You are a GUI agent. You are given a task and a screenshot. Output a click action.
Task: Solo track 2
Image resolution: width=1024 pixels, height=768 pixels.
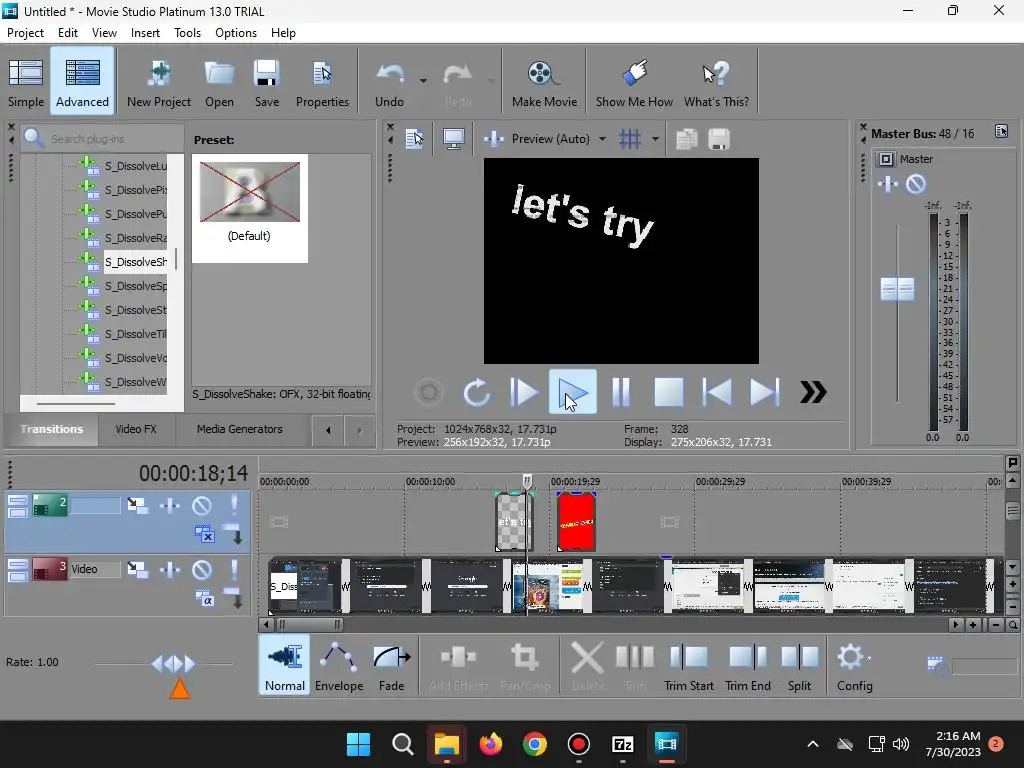[x=234, y=505]
